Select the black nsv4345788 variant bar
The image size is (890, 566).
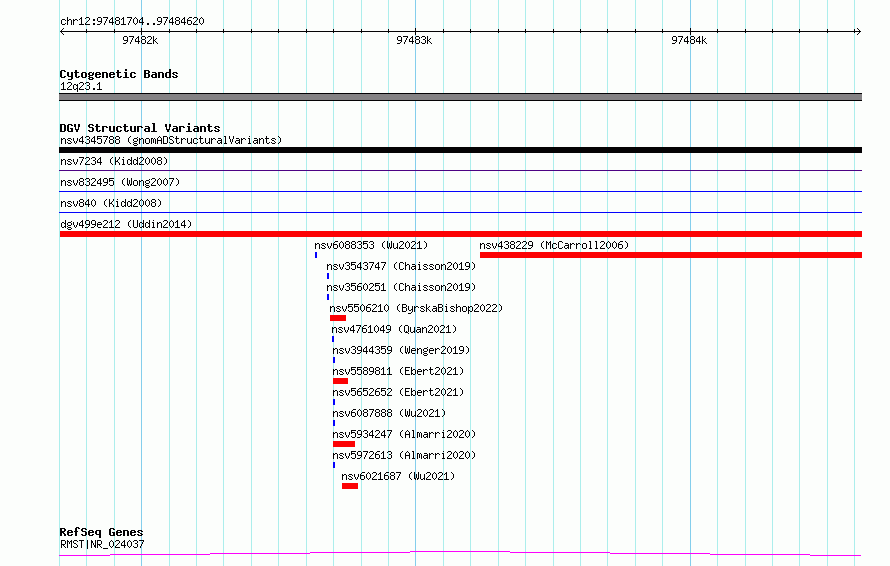[x=460, y=150]
